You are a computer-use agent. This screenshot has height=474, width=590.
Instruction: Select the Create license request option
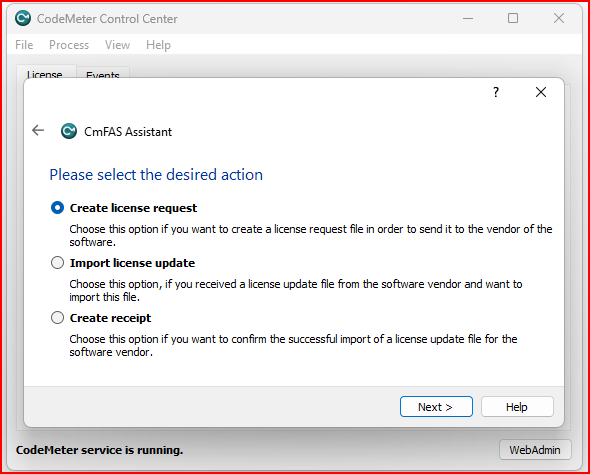pos(58,208)
